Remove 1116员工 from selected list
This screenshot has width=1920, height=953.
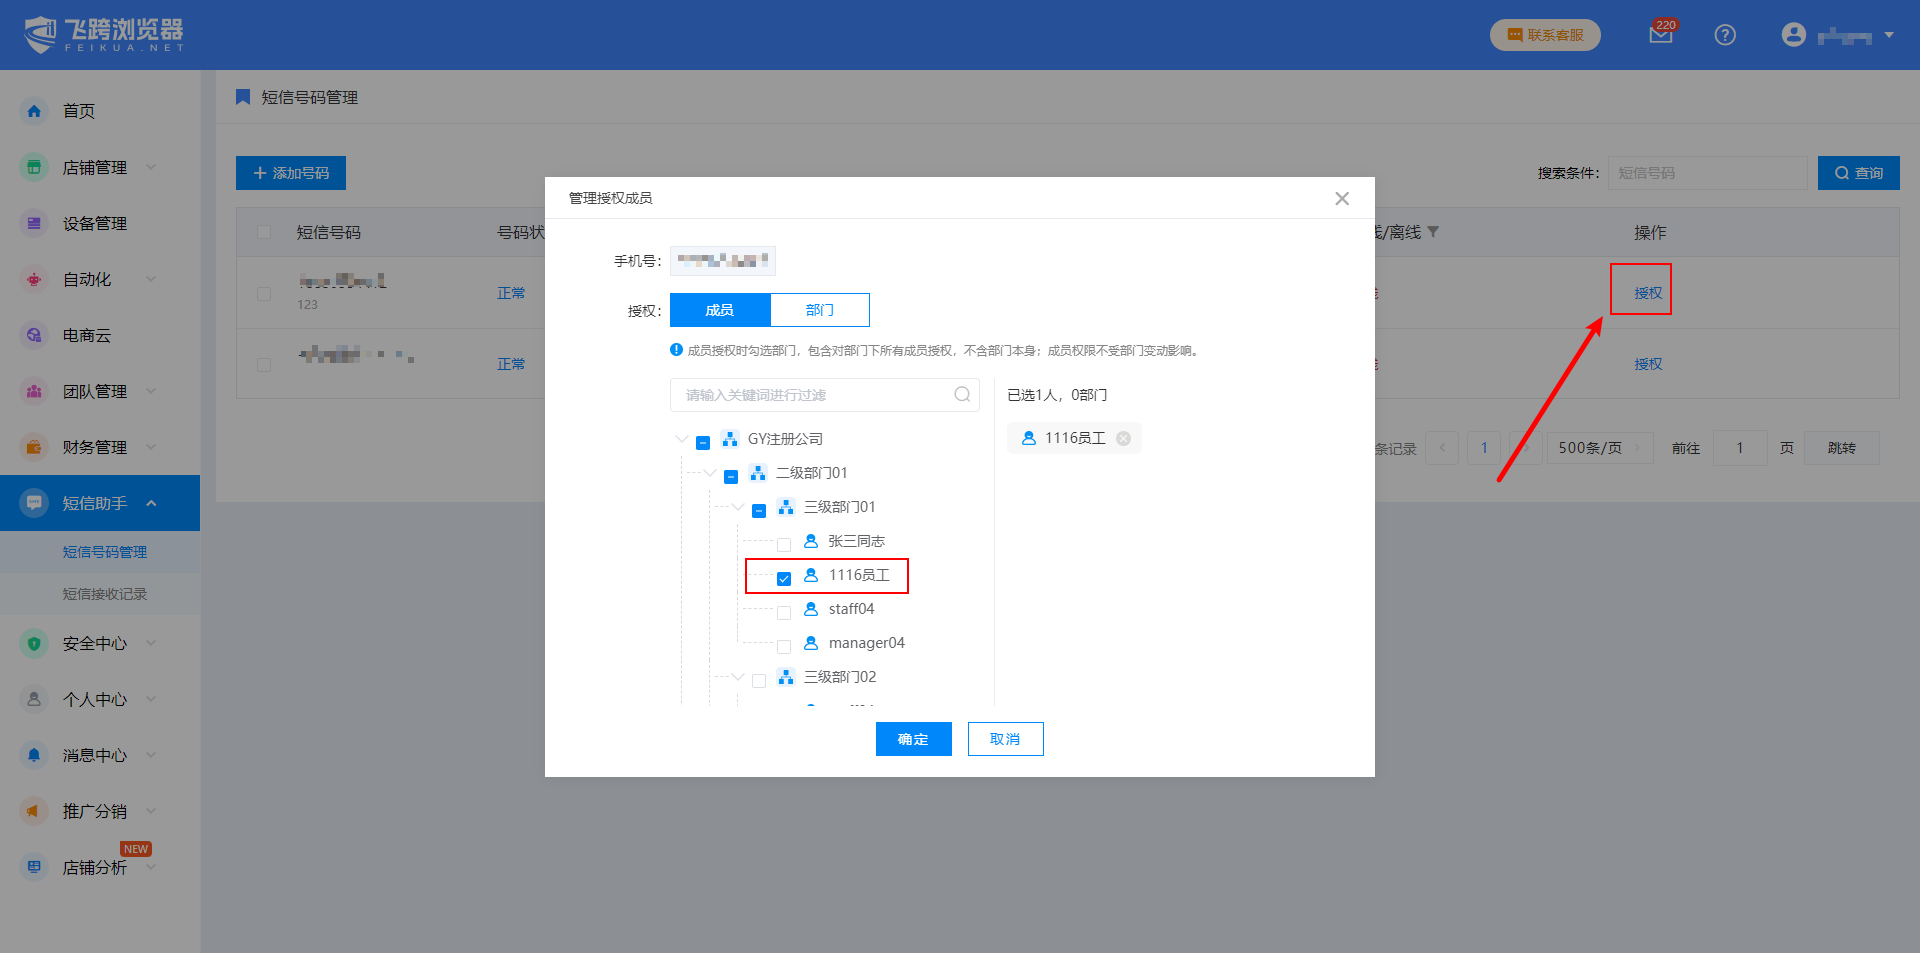pos(1123,438)
